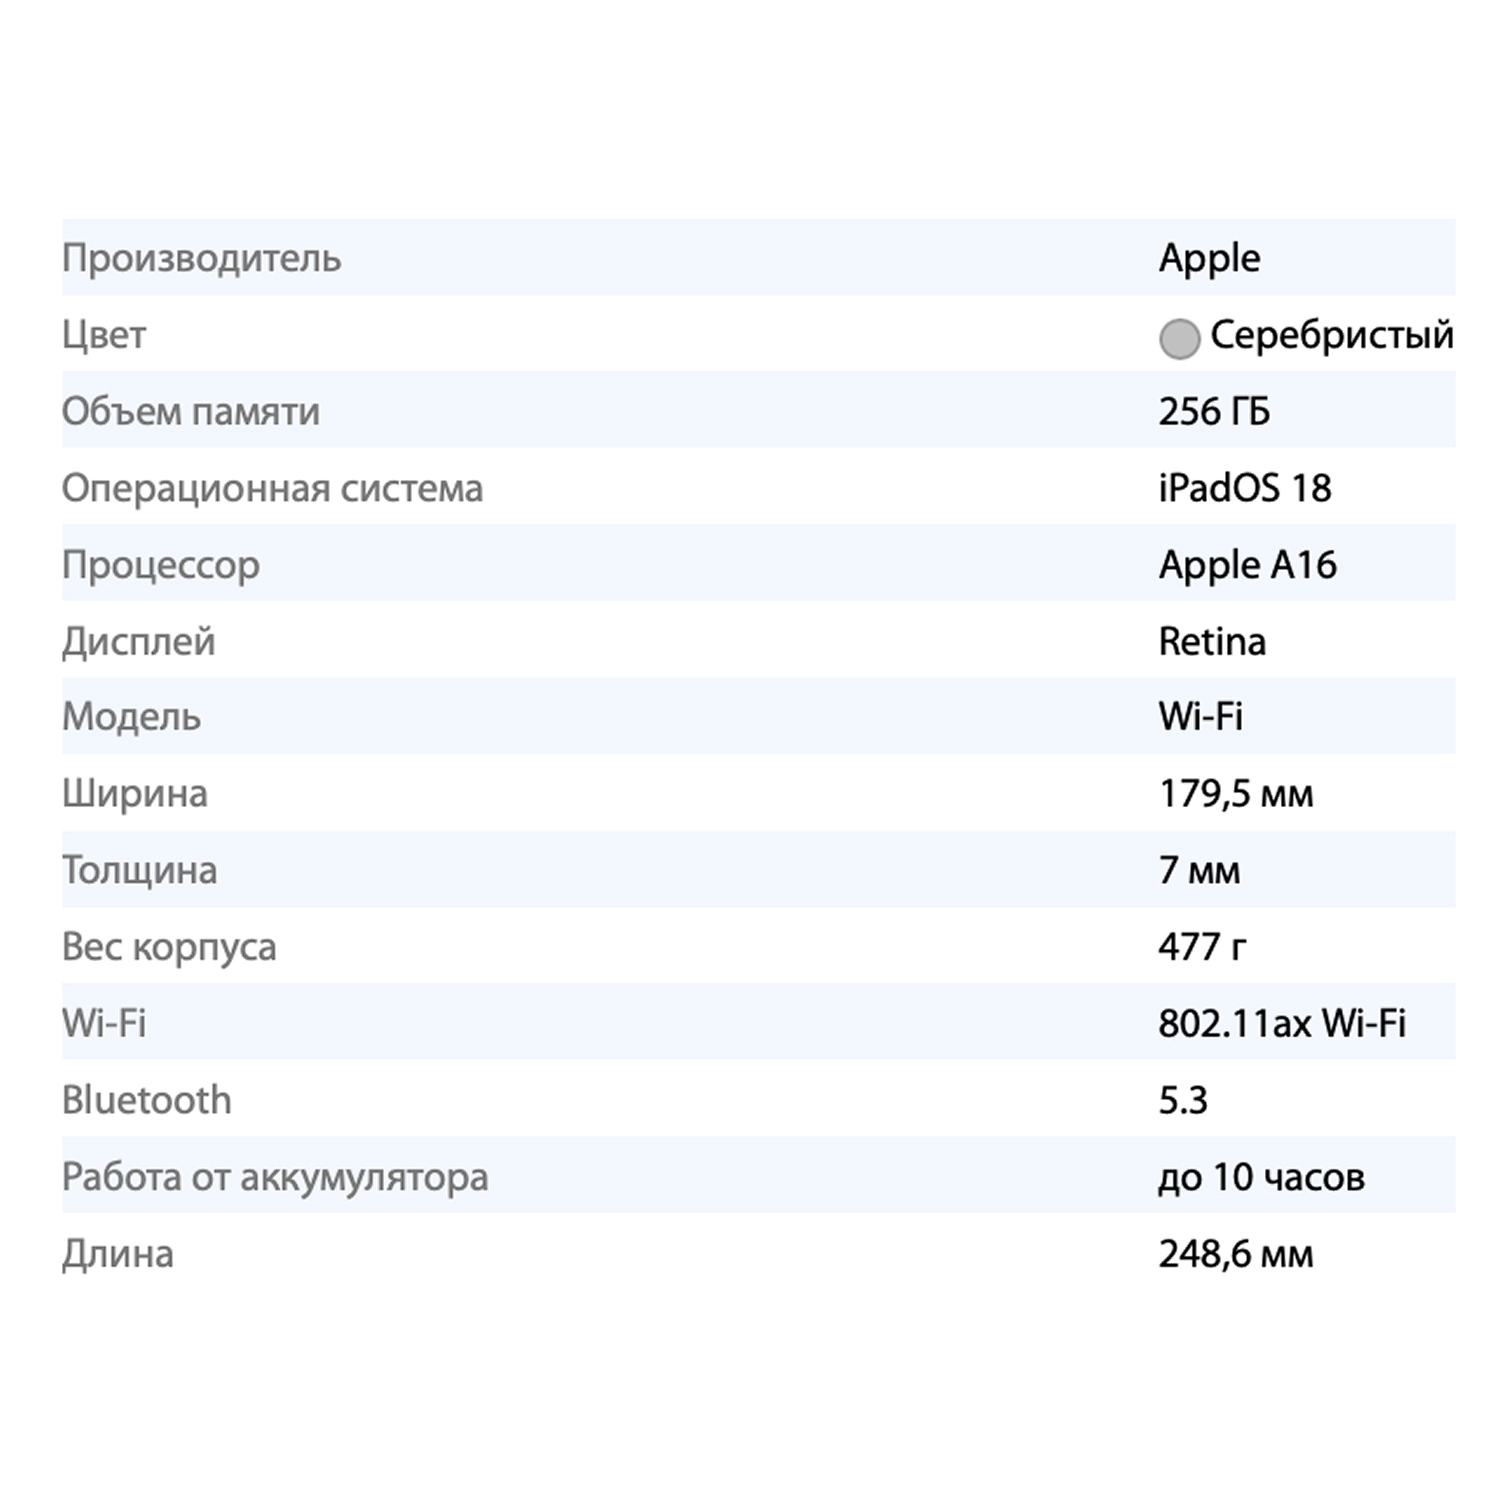
Task: Select the 179,5 мм width value
Action: (1236, 794)
